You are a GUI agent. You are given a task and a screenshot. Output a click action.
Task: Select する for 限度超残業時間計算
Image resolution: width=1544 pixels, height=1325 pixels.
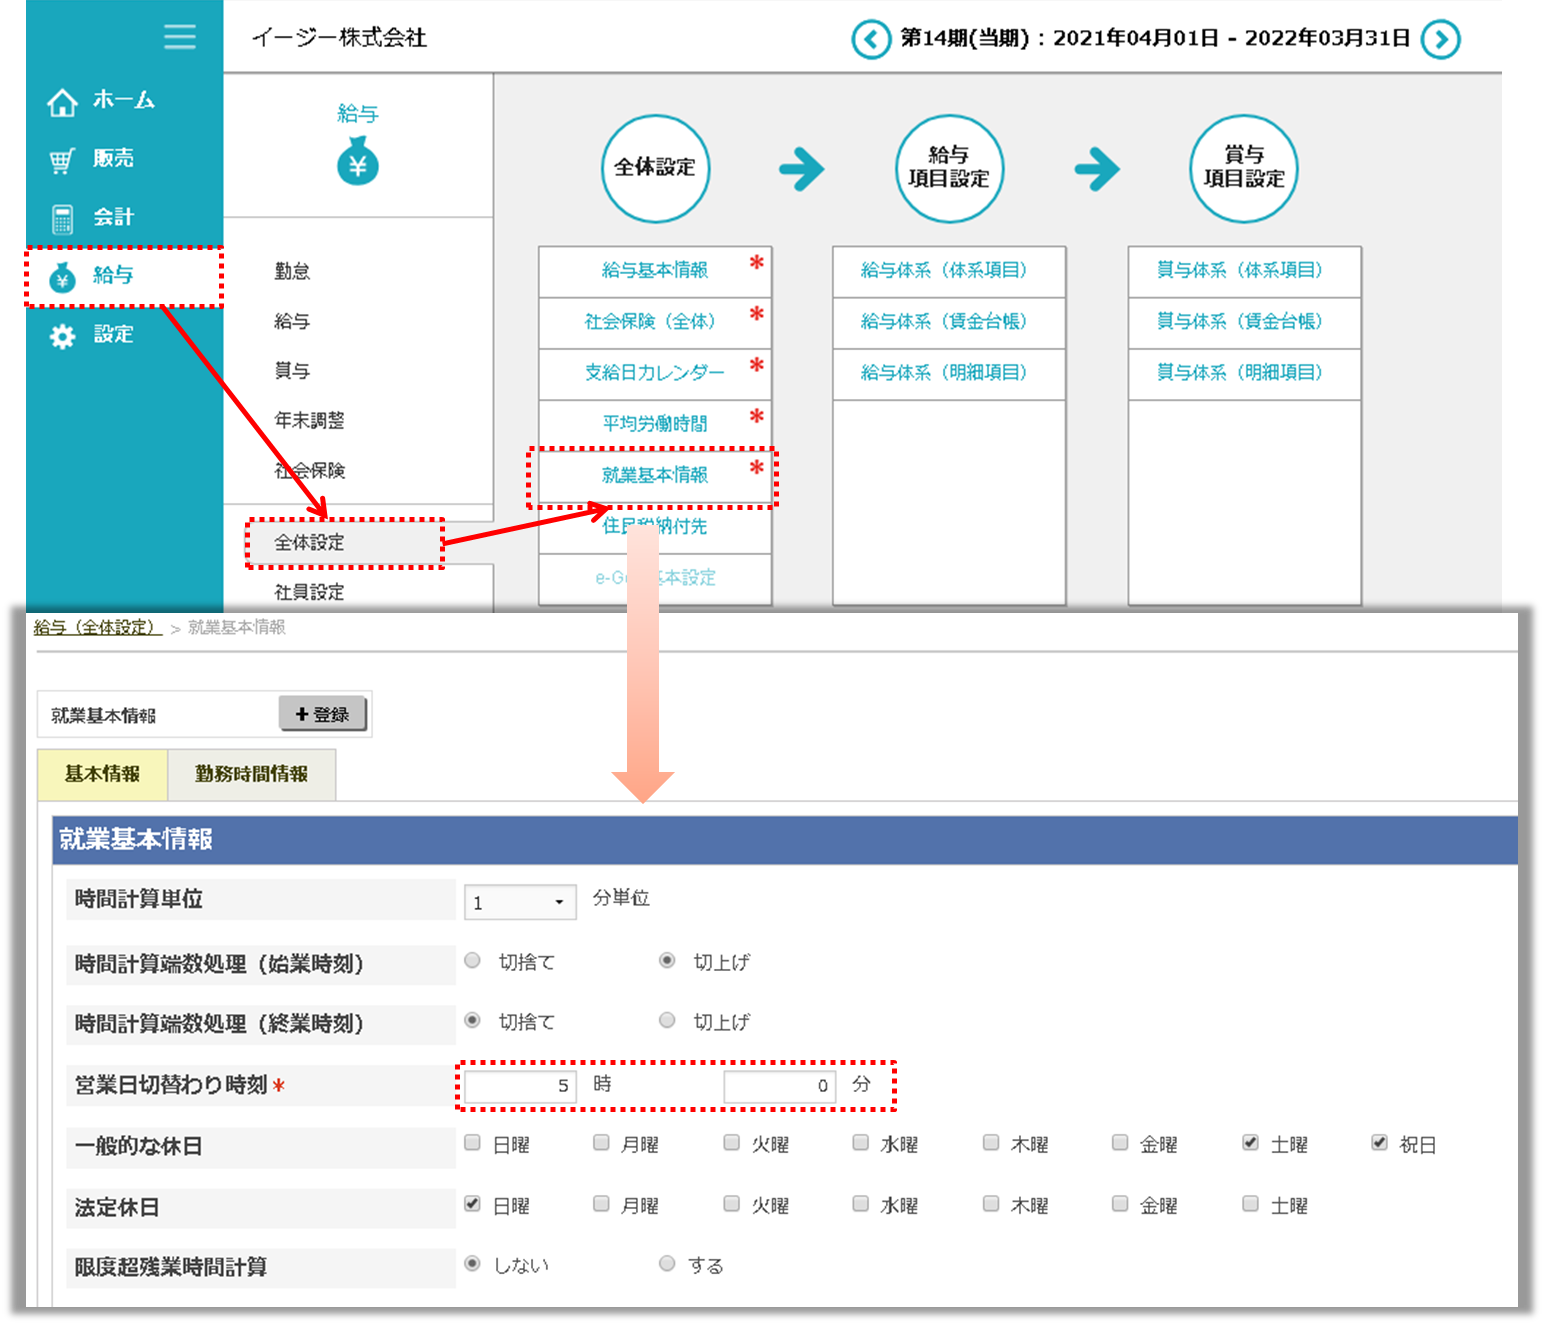click(667, 1264)
